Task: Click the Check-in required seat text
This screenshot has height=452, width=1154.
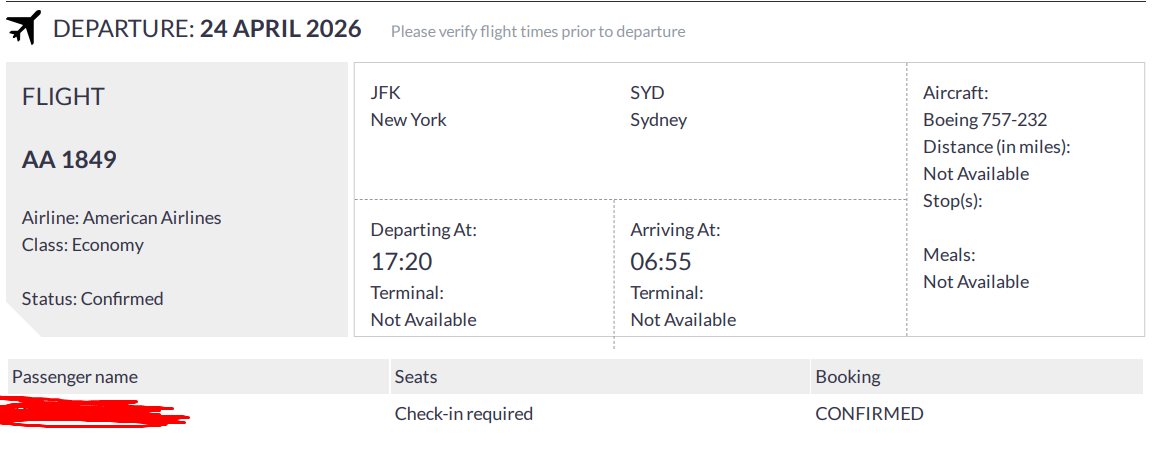Action: (464, 414)
